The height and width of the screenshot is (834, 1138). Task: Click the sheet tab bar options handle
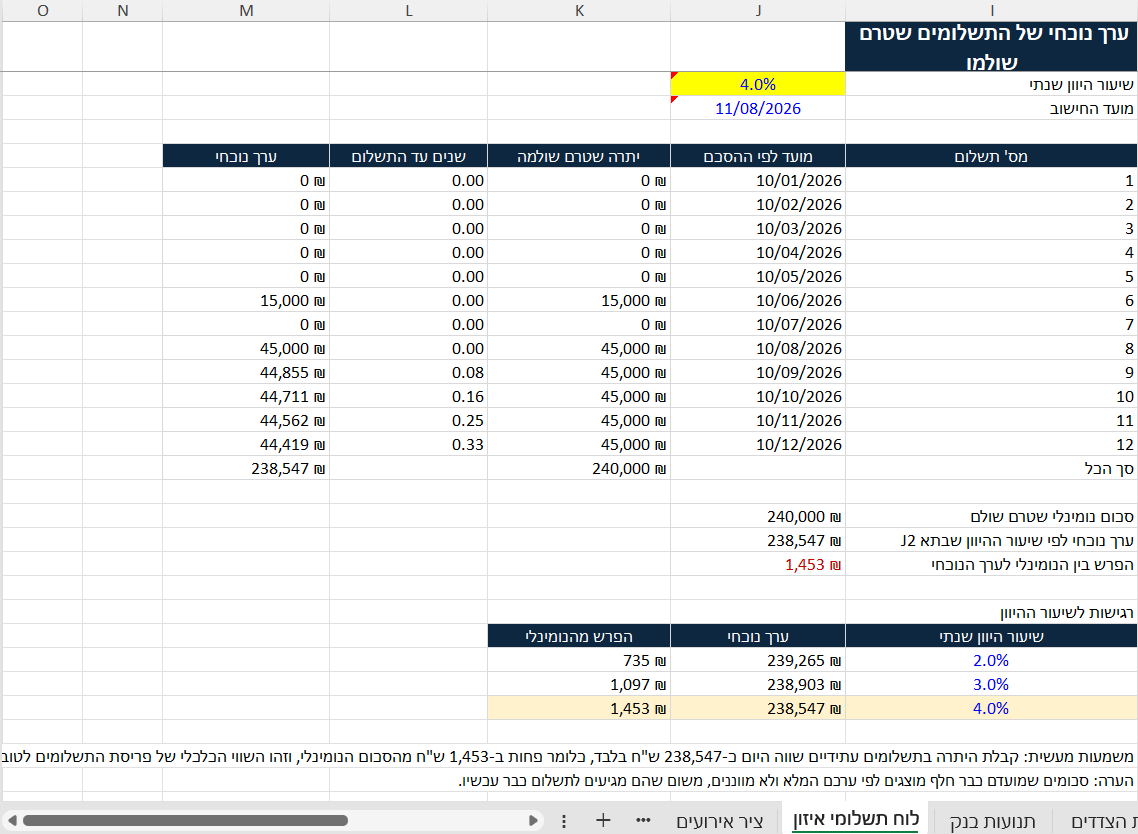[x=564, y=821]
